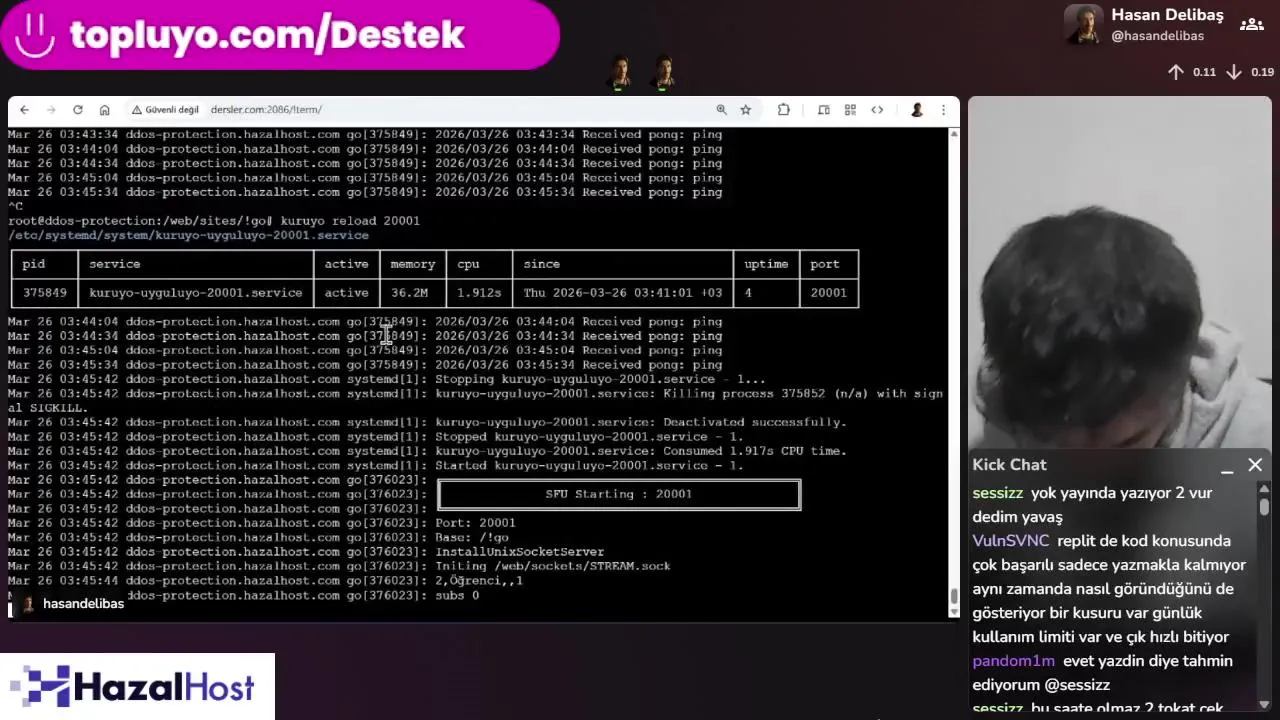Viewport: 1280px width, 720px height.
Task: Close the Kick Chat panel
Action: point(1255,465)
